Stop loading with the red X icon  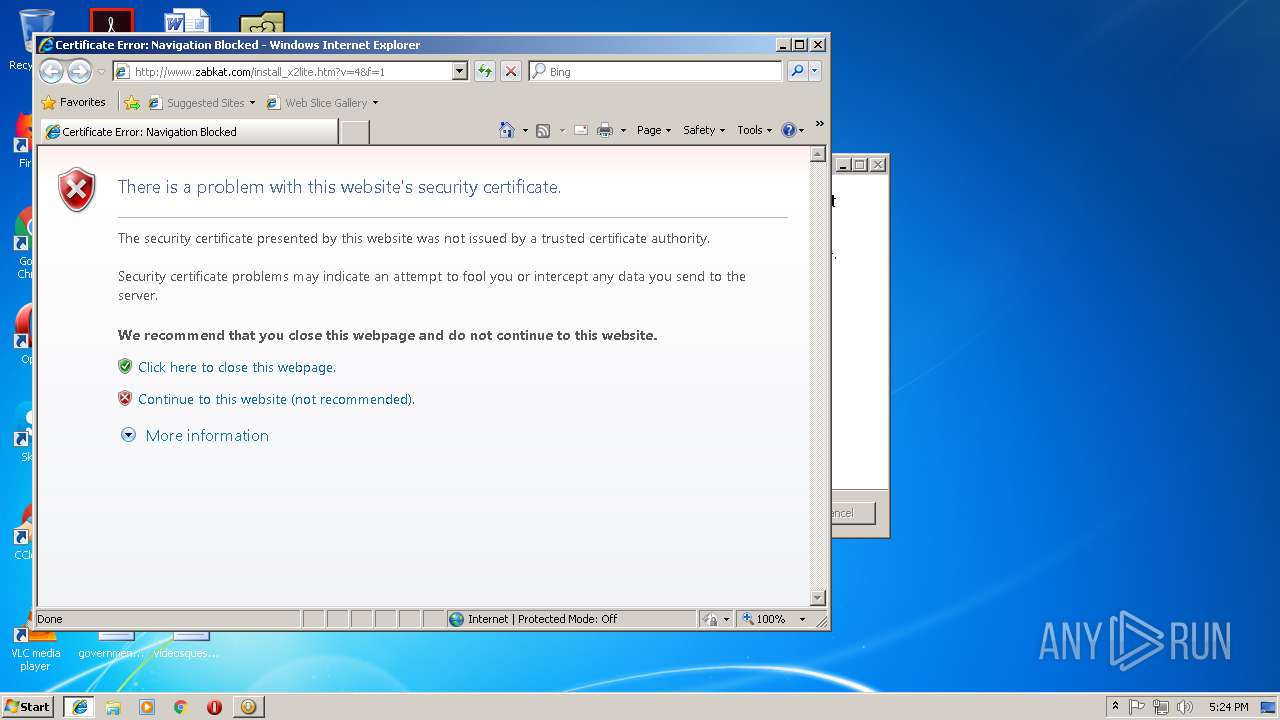(511, 71)
